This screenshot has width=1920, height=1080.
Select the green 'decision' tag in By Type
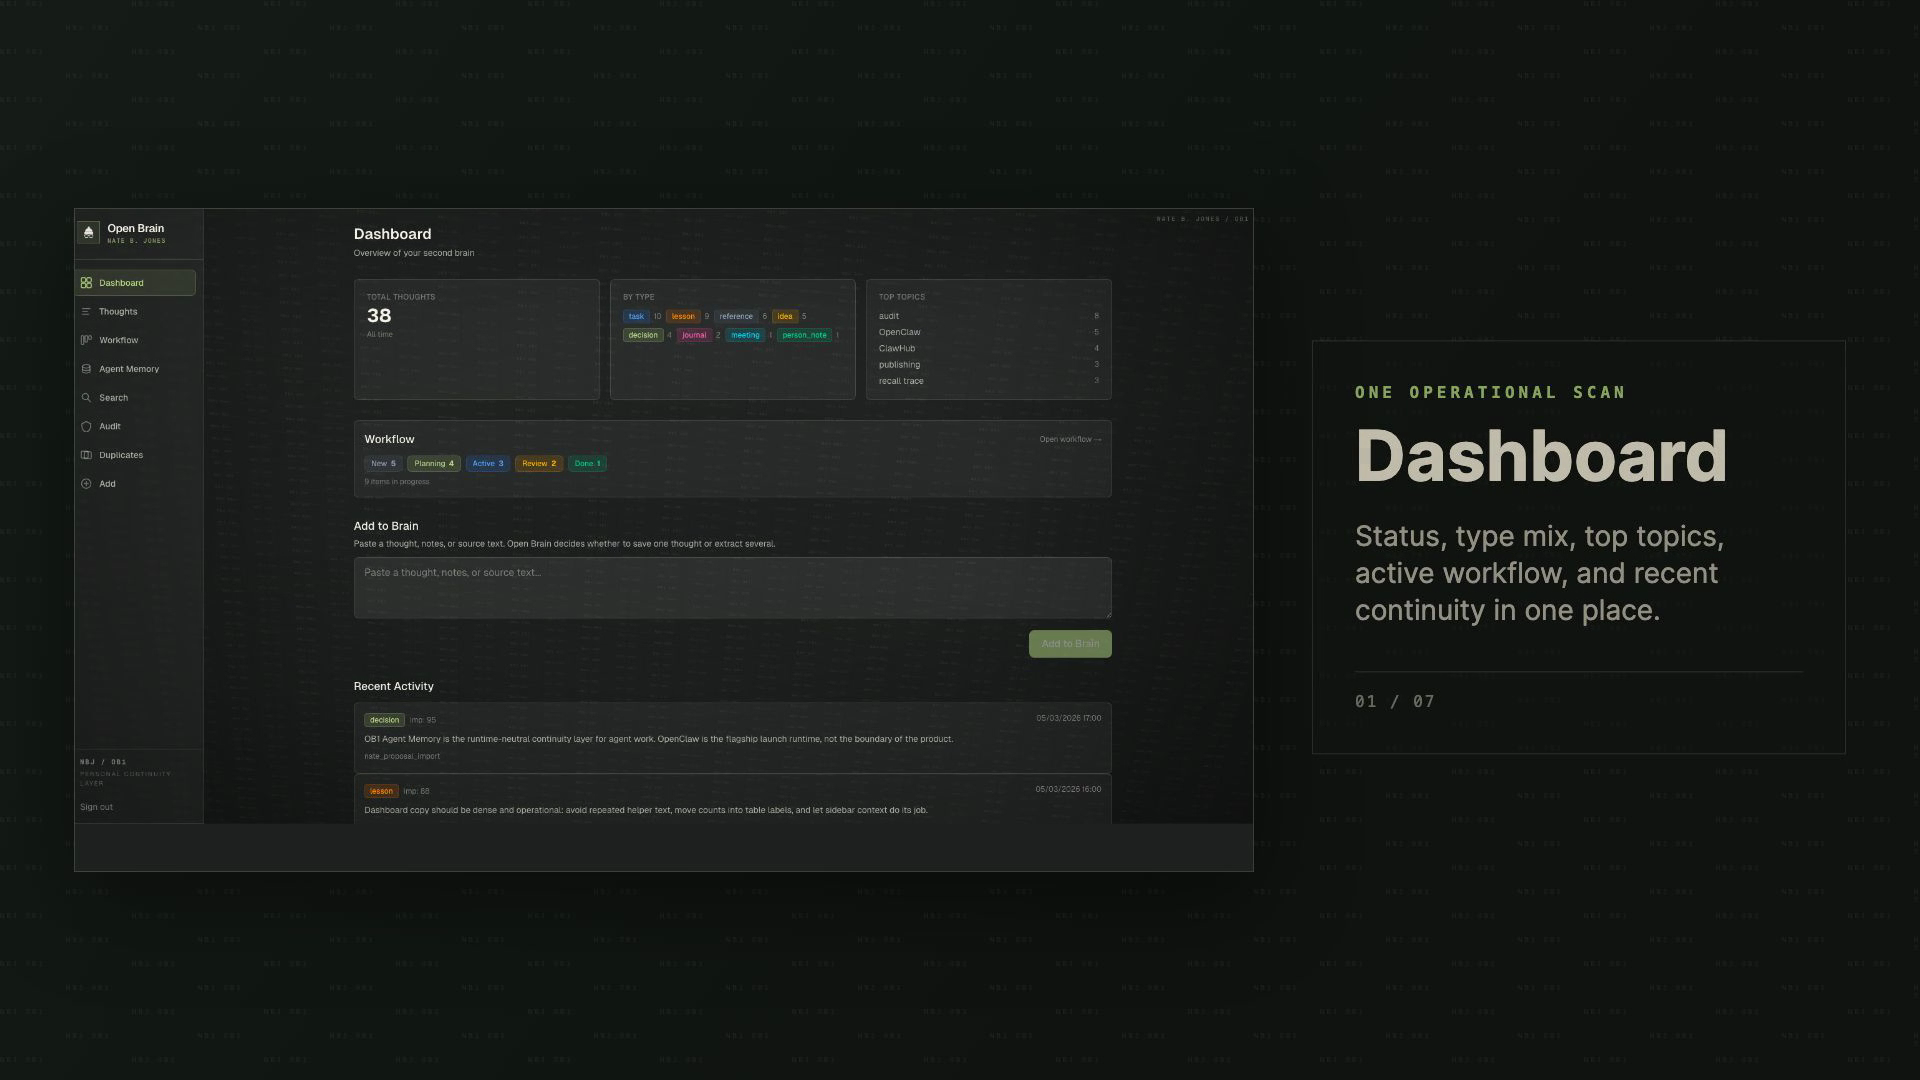click(x=643, y=335)
